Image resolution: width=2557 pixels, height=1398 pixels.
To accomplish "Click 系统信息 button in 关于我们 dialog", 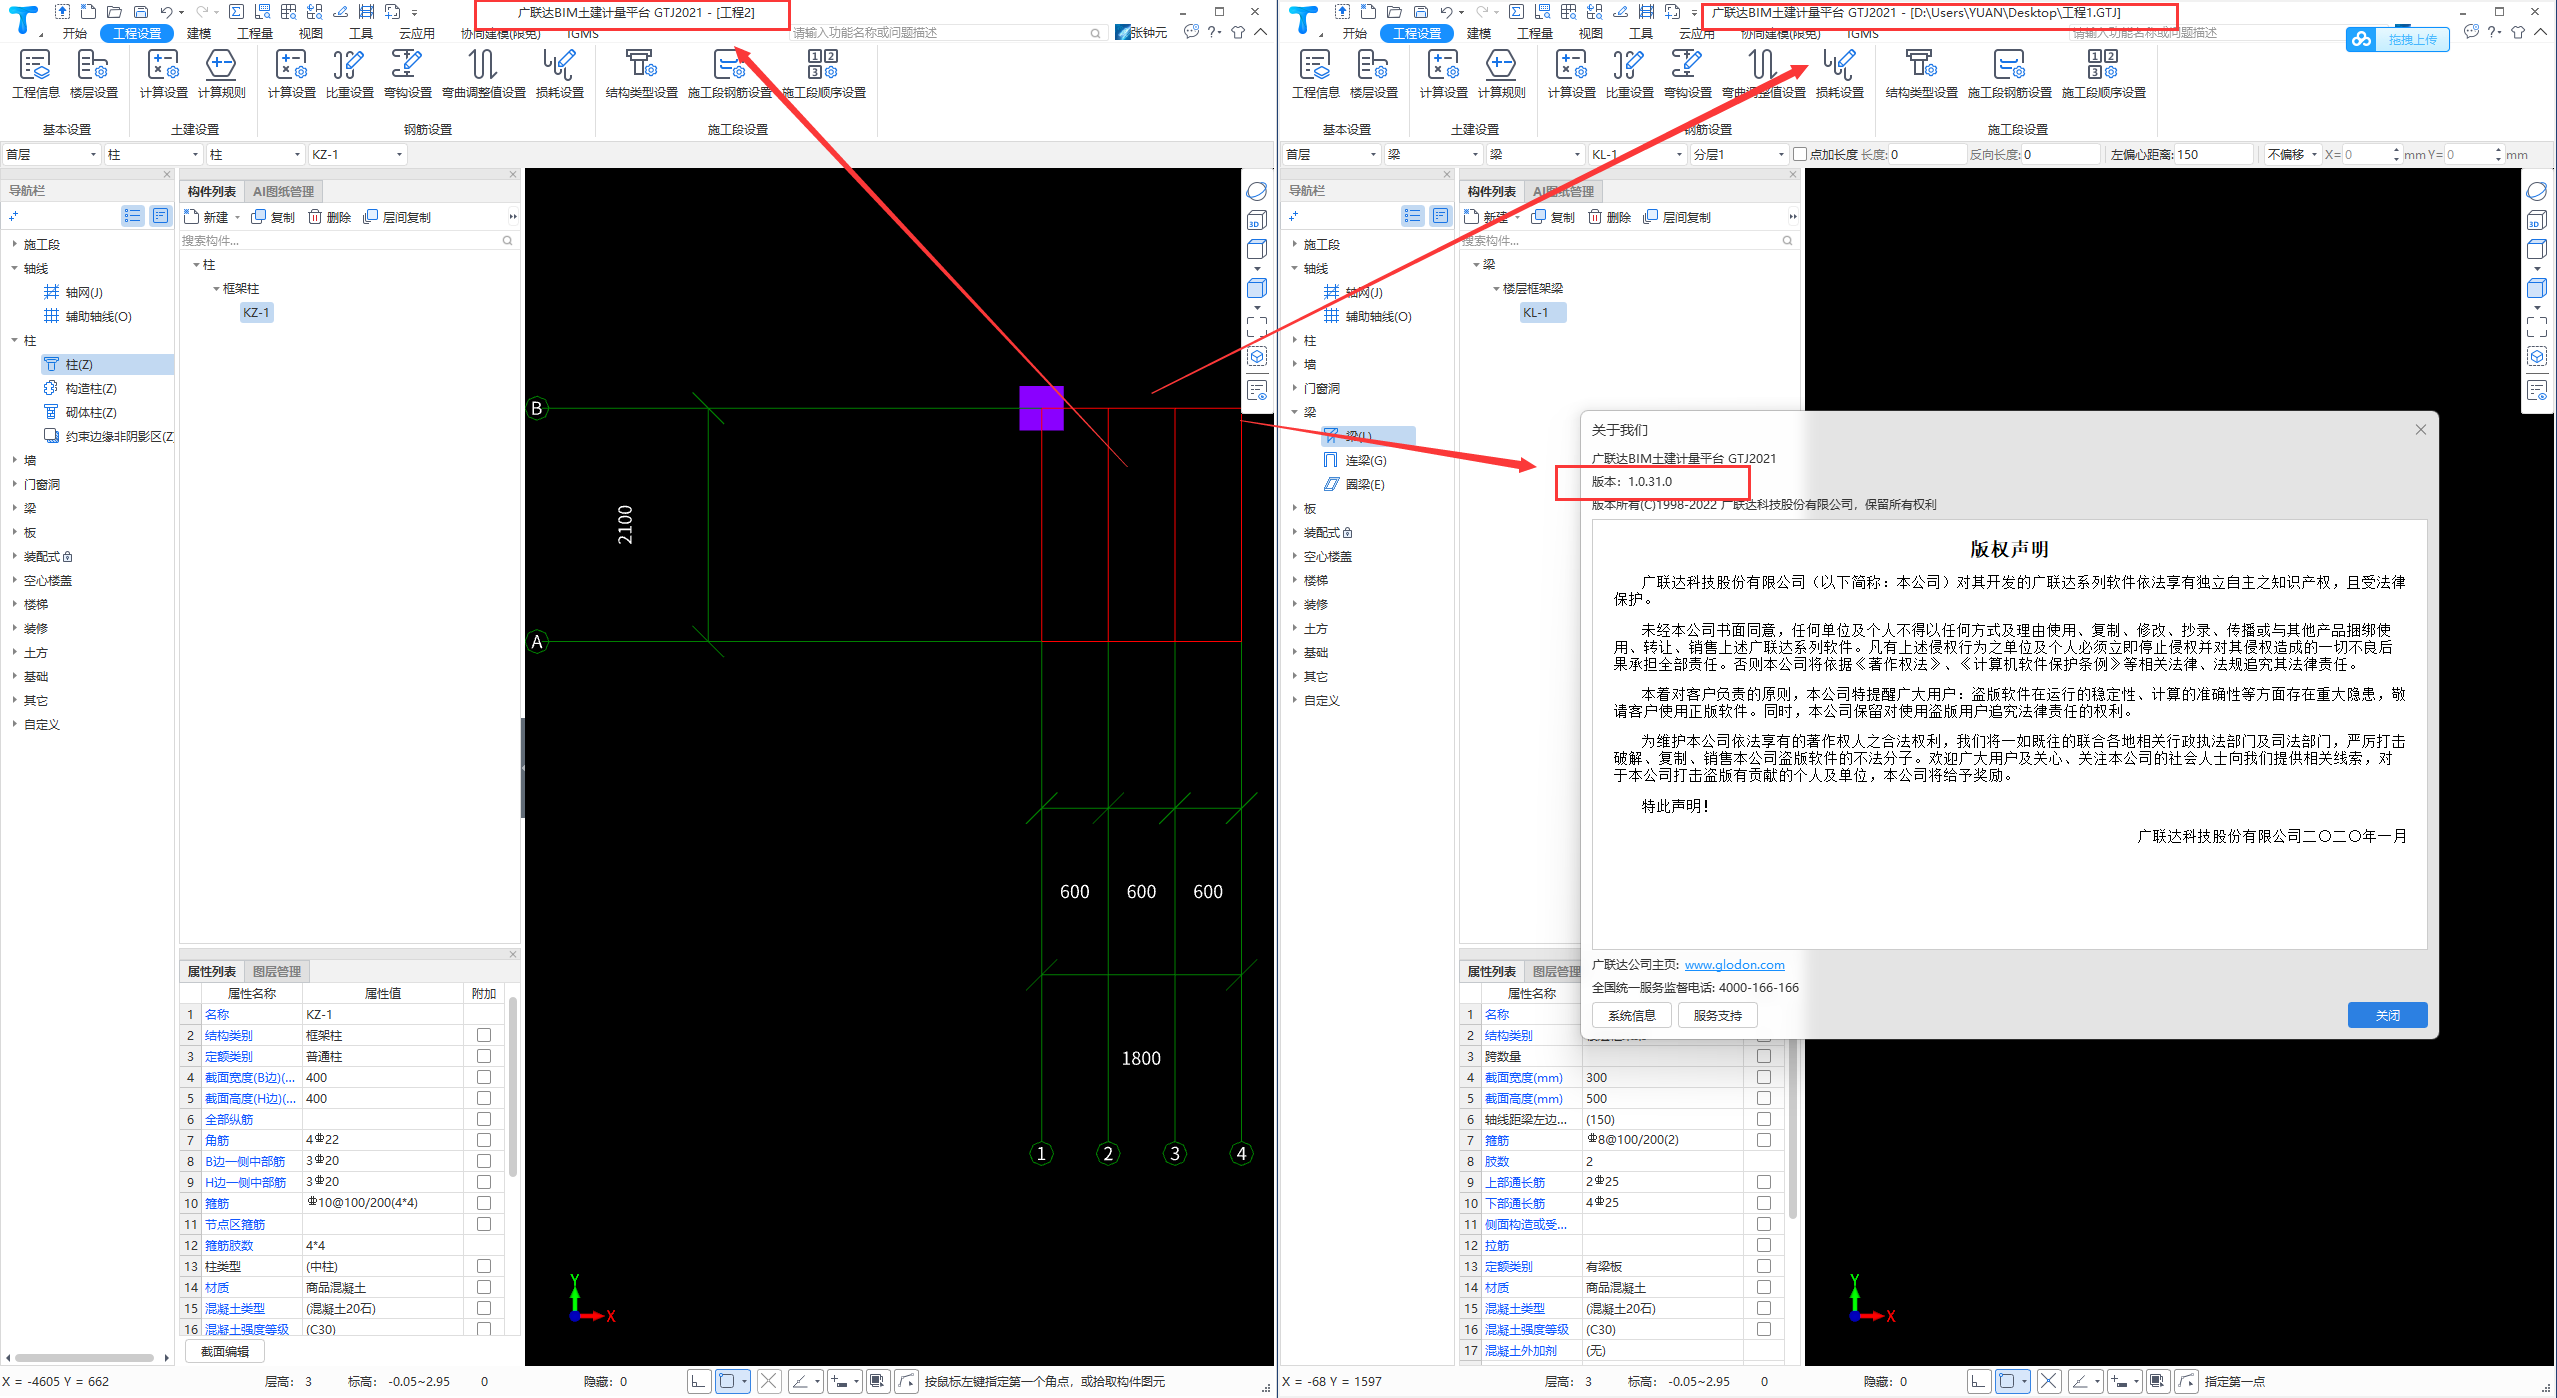I will pyautogui.click(x=1631, y=1015).
